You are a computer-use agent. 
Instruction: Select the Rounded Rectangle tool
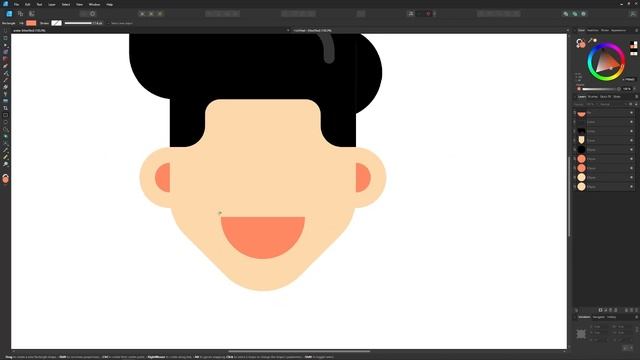click(x=5, y=129)
